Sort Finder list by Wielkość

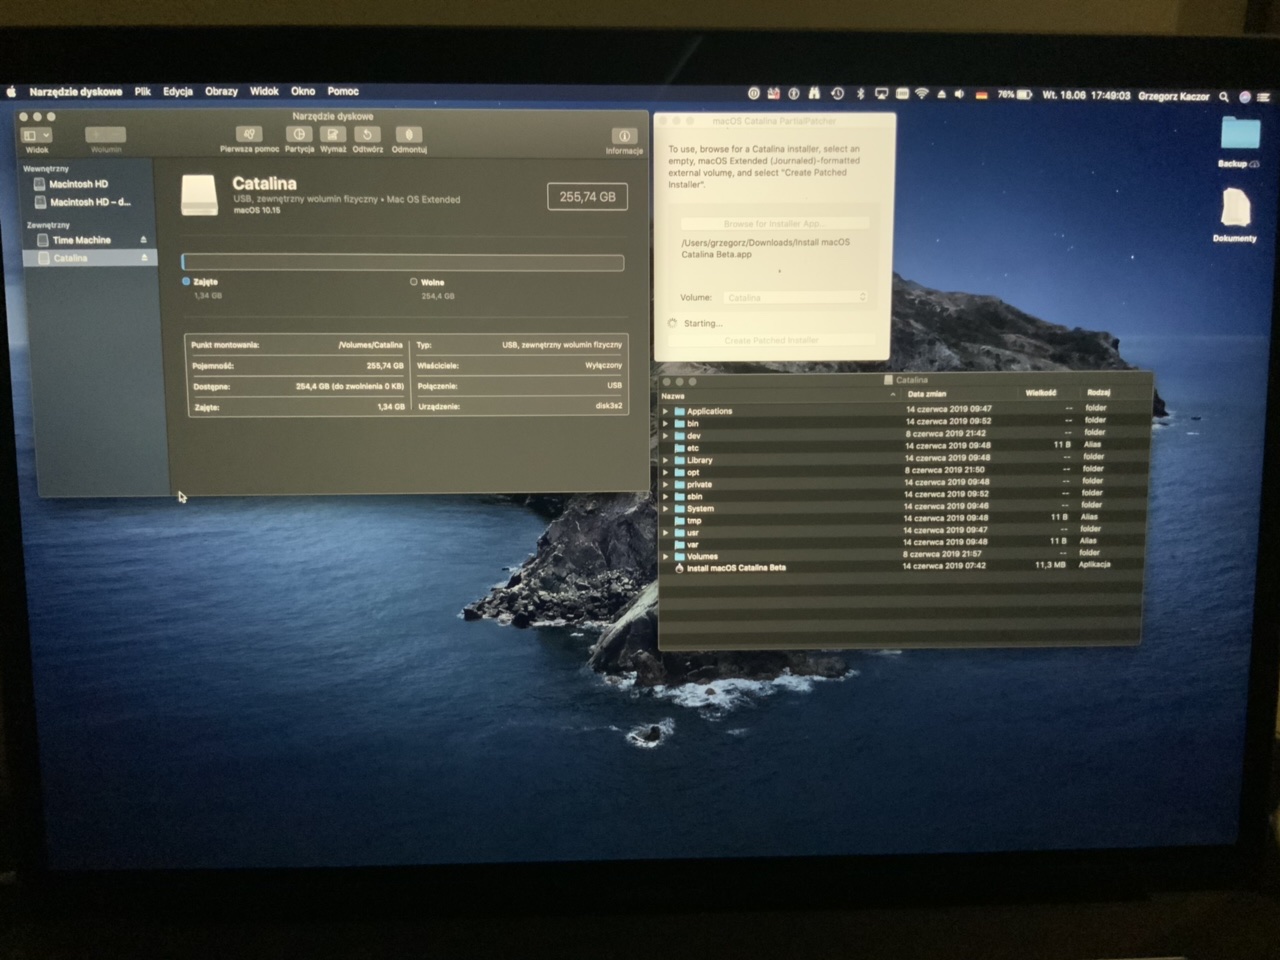point(1041,393)
